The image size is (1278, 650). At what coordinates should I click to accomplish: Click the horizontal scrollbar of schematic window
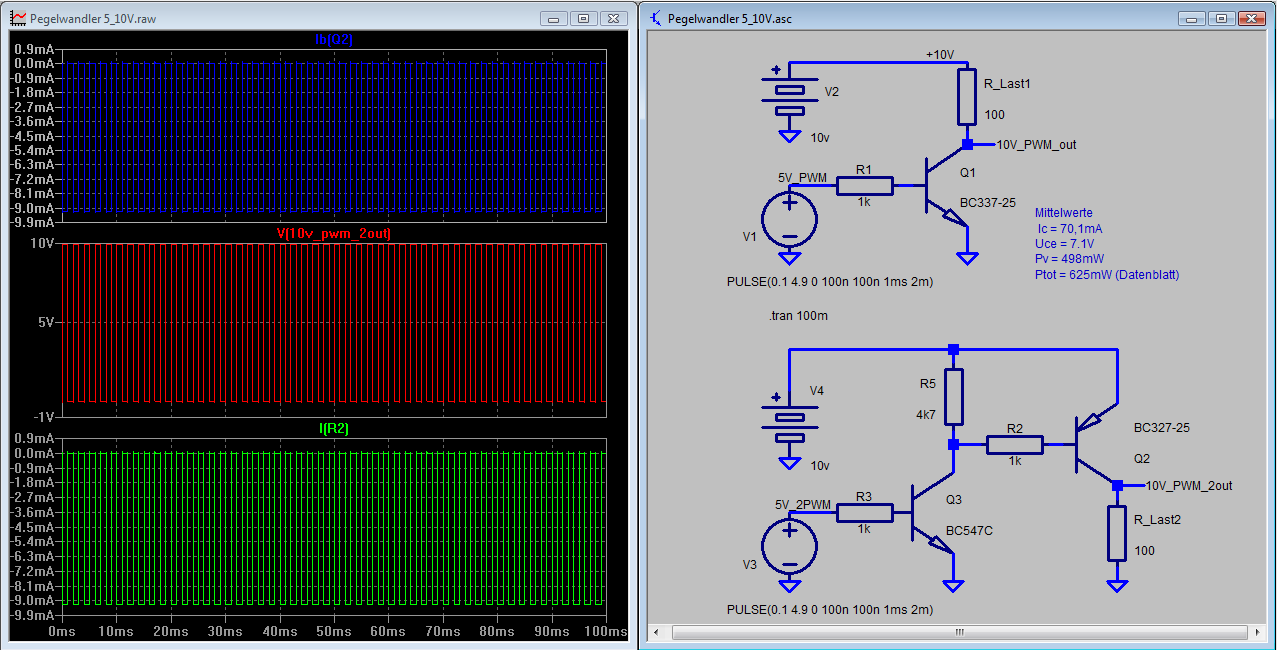(x=959, y=632)
